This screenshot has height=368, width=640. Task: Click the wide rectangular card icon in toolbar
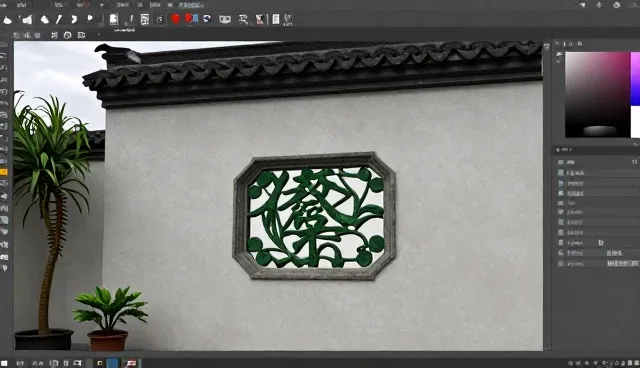click(225, 19)
